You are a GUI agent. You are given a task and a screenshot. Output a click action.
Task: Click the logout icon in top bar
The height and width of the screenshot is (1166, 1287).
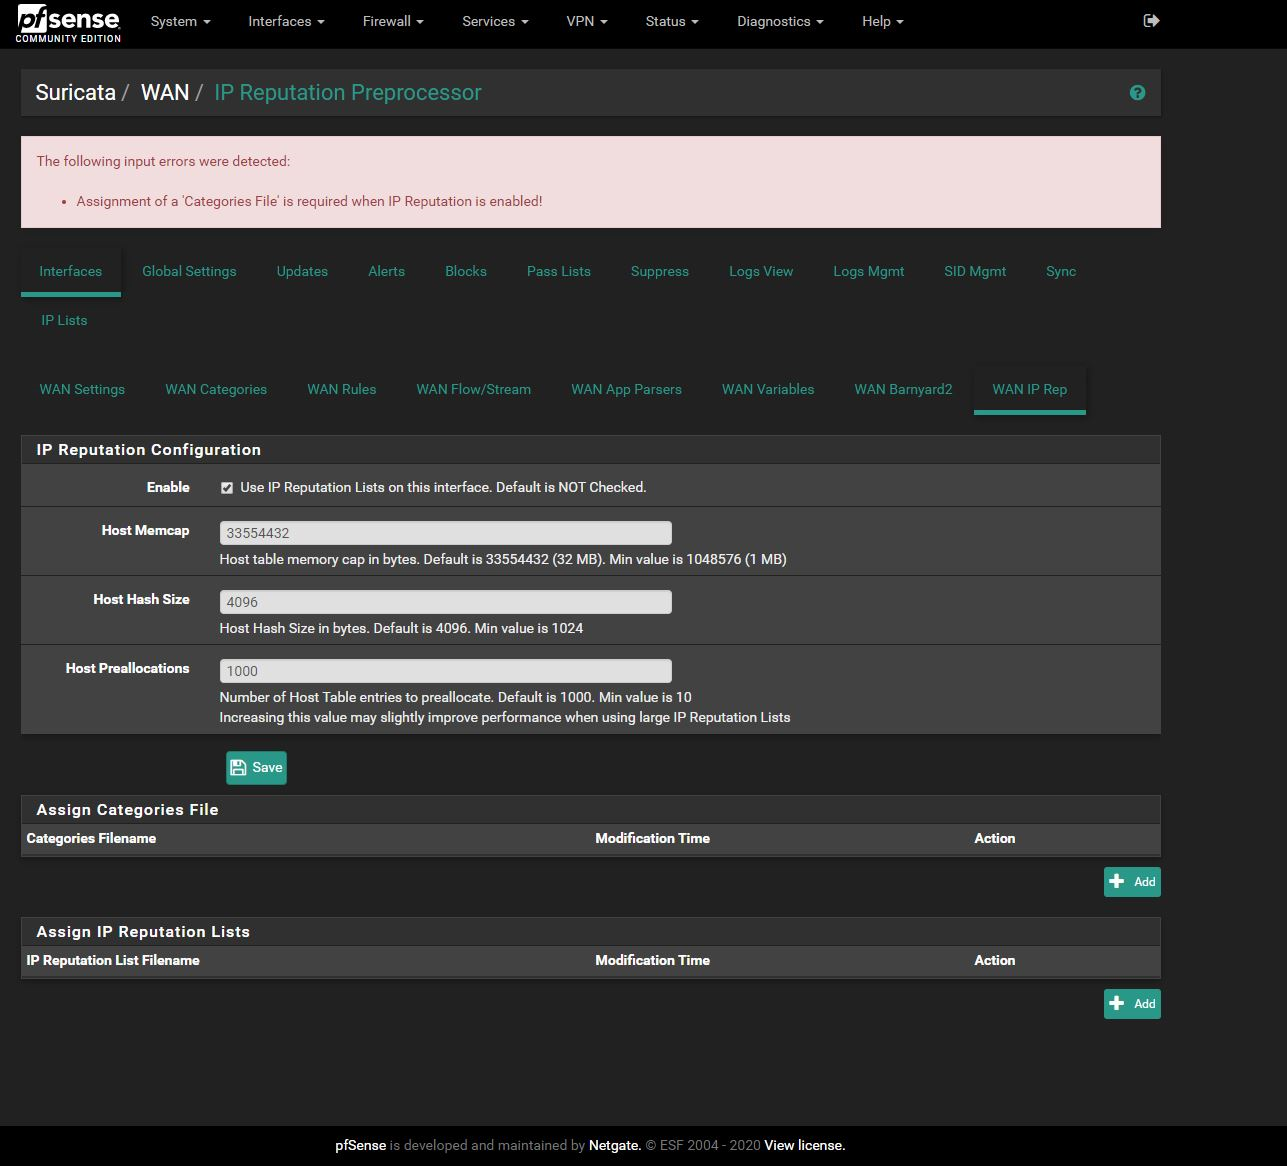point(1151,21)
